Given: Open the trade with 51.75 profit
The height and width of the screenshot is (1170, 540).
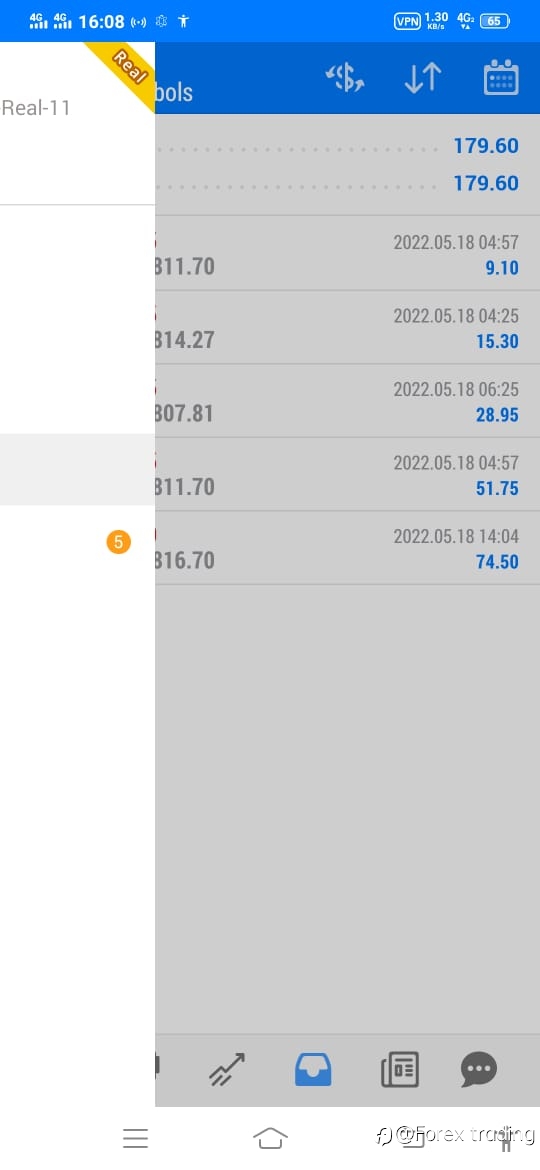Looking at the screenshot, I should (x=348, y=475).
